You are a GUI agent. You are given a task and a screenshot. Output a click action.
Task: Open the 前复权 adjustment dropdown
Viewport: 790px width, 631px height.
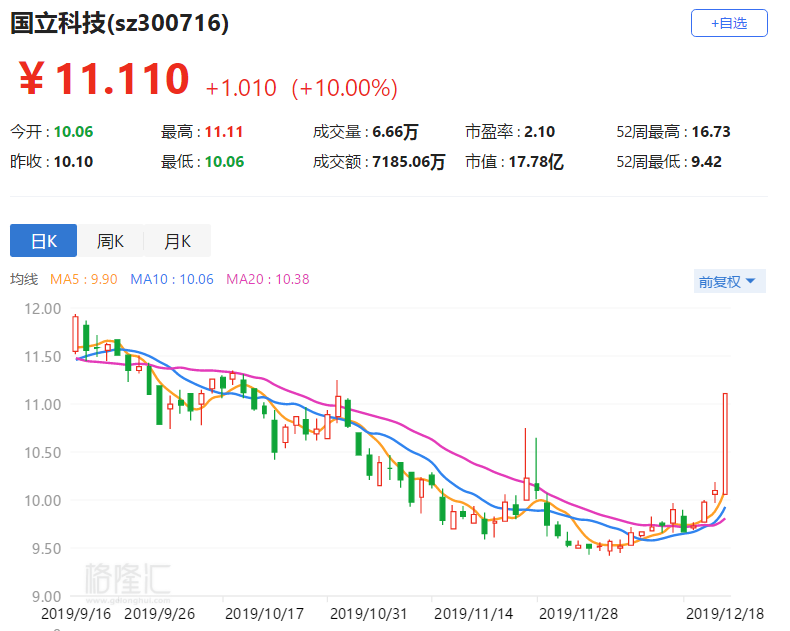(x=729, y=281)
